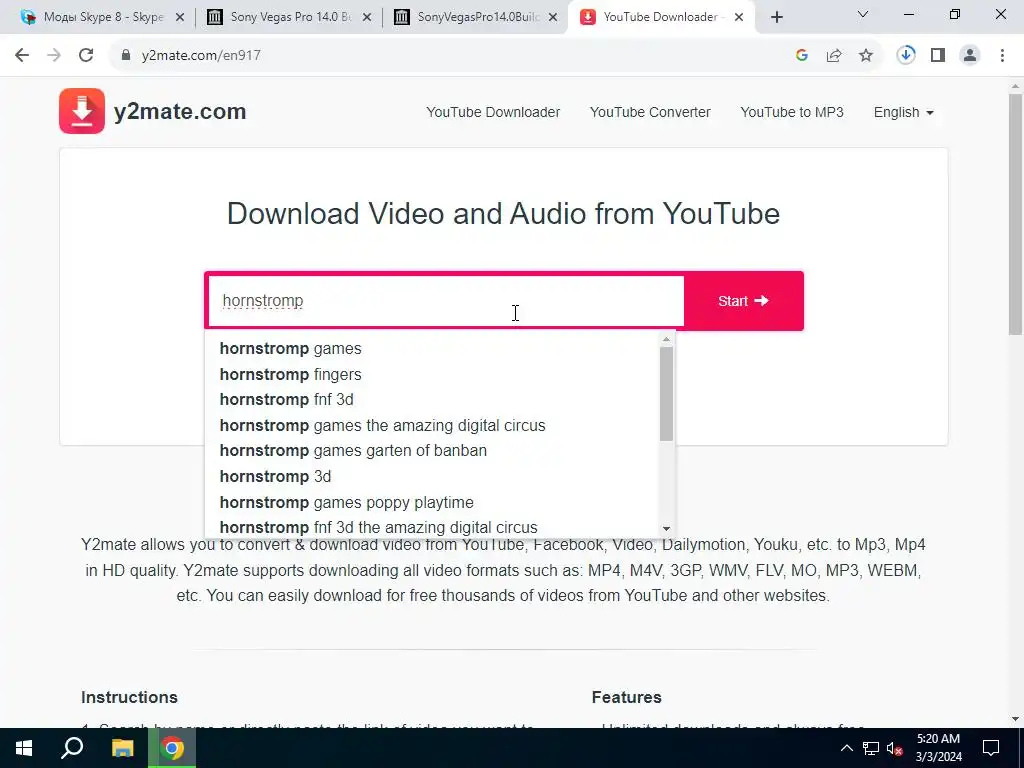Choose 'hornstromp games the amazing digital circus'
Viewport: 1024px width, 768px height.
tap(433, 426)
